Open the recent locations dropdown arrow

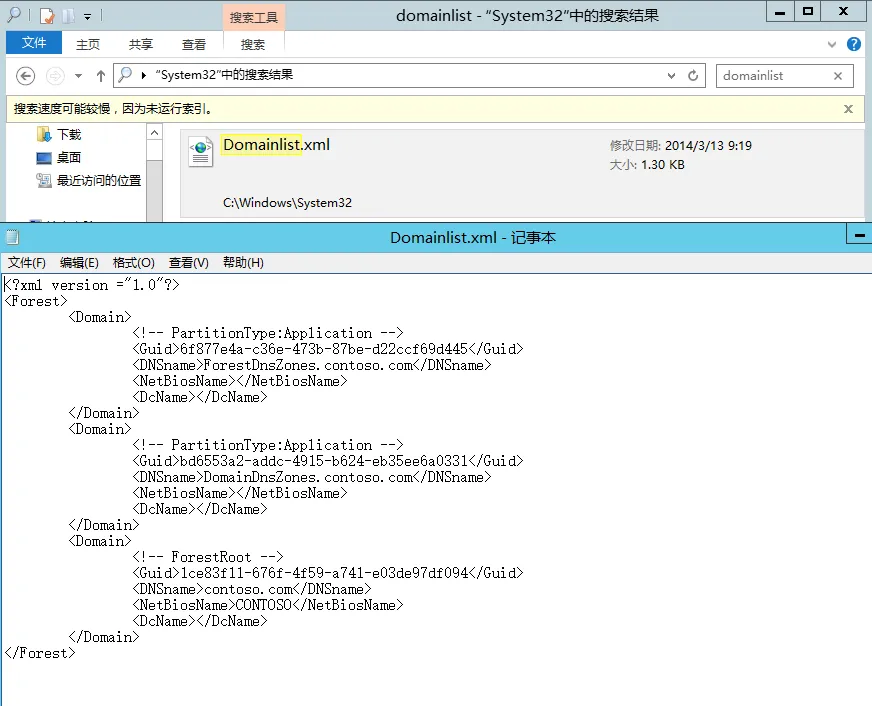click(x=79, y=76)
